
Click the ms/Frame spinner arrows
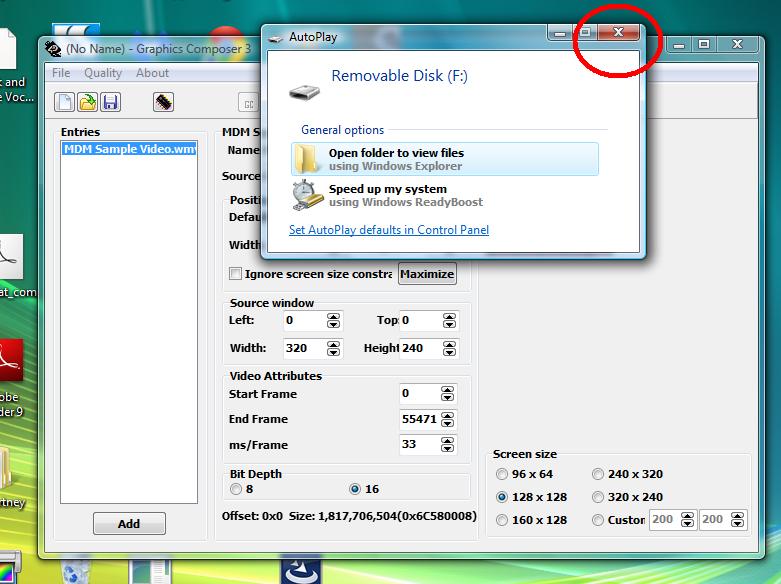click(x=447, y=444)
